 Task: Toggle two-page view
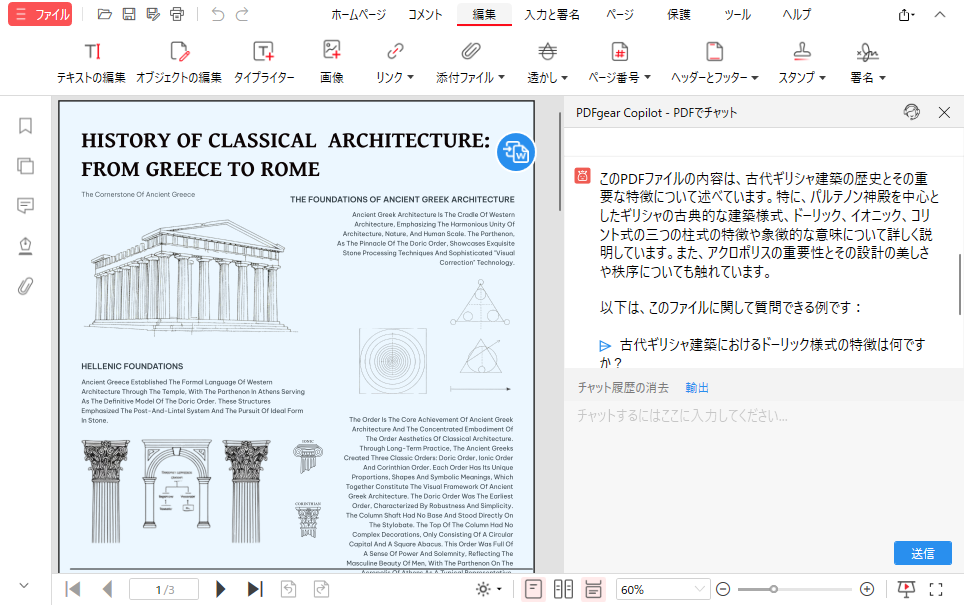click(x=563, y=589)
